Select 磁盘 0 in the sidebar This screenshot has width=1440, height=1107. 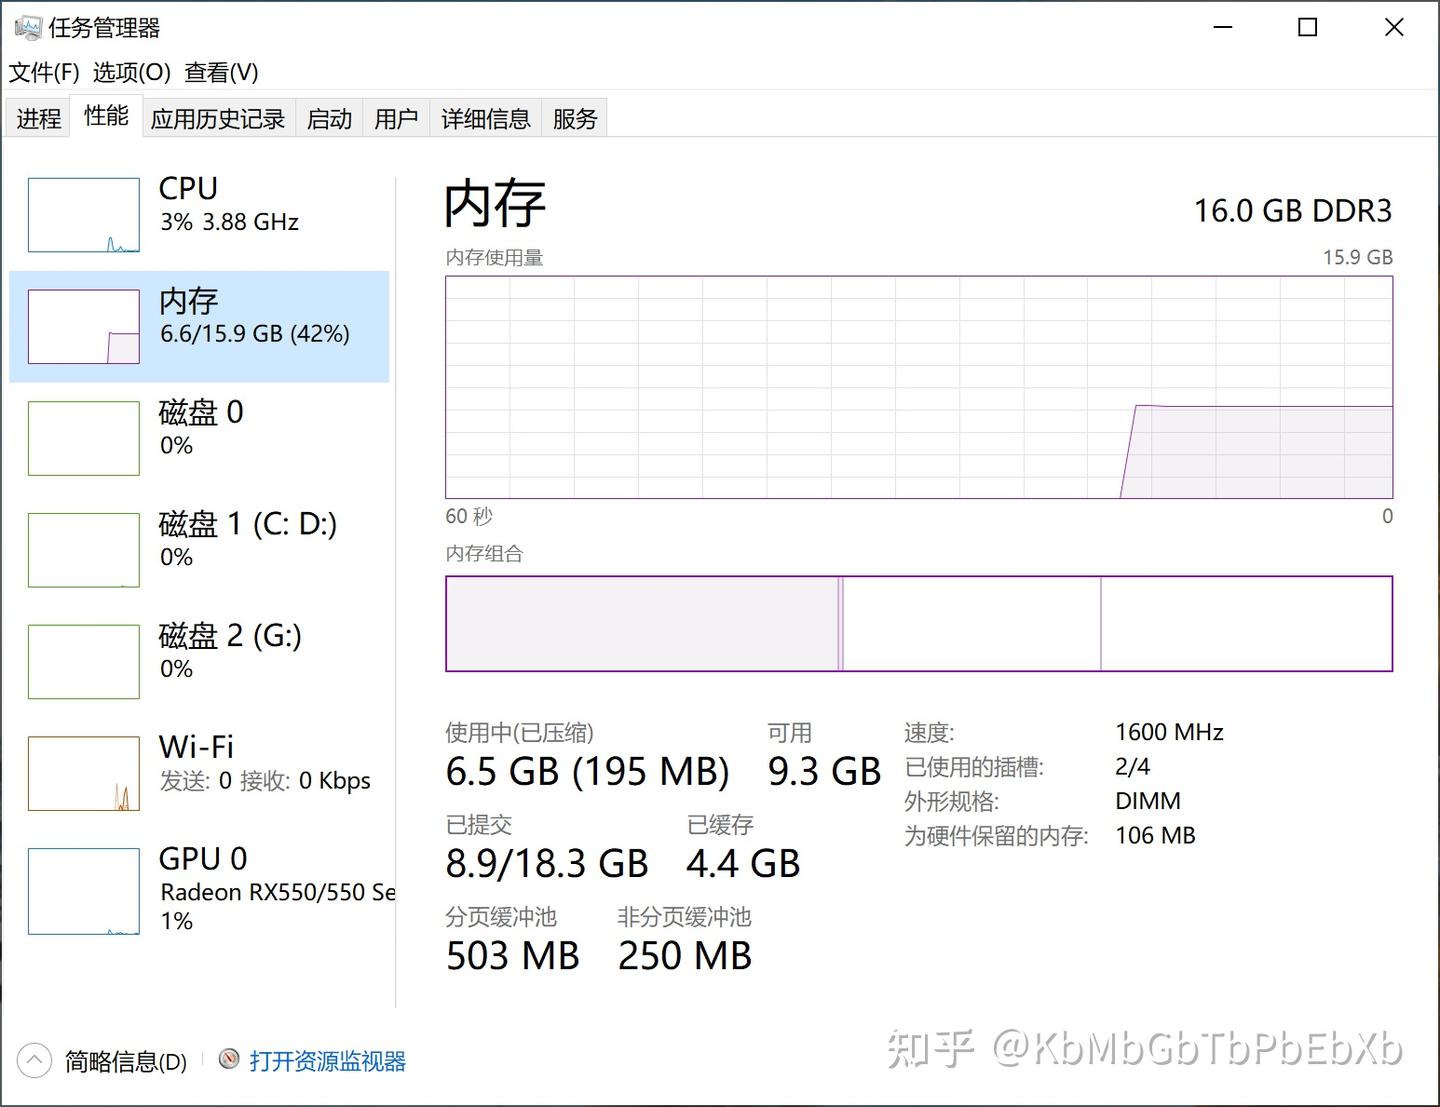(199, 438)
